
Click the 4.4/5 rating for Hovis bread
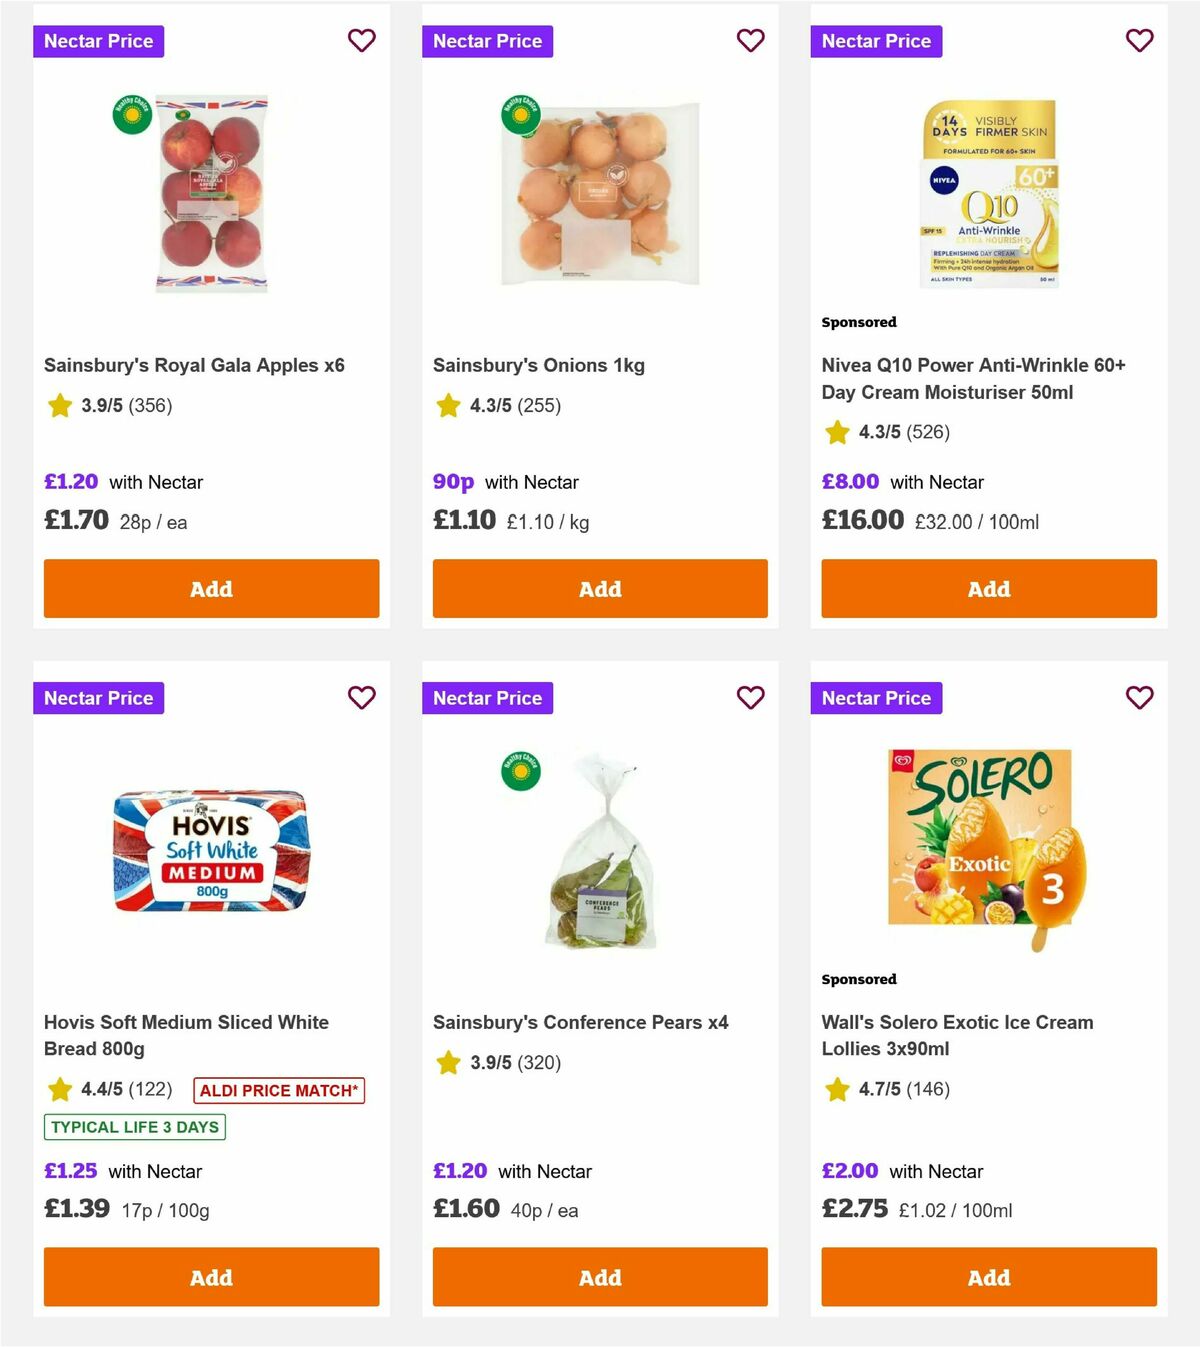(102, 1090)
